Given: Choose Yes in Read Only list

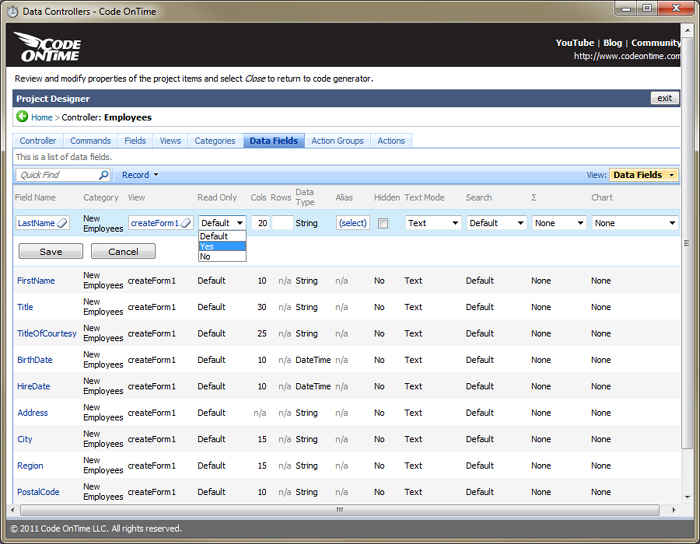Looking at the screenshot, I should [222, 246].
